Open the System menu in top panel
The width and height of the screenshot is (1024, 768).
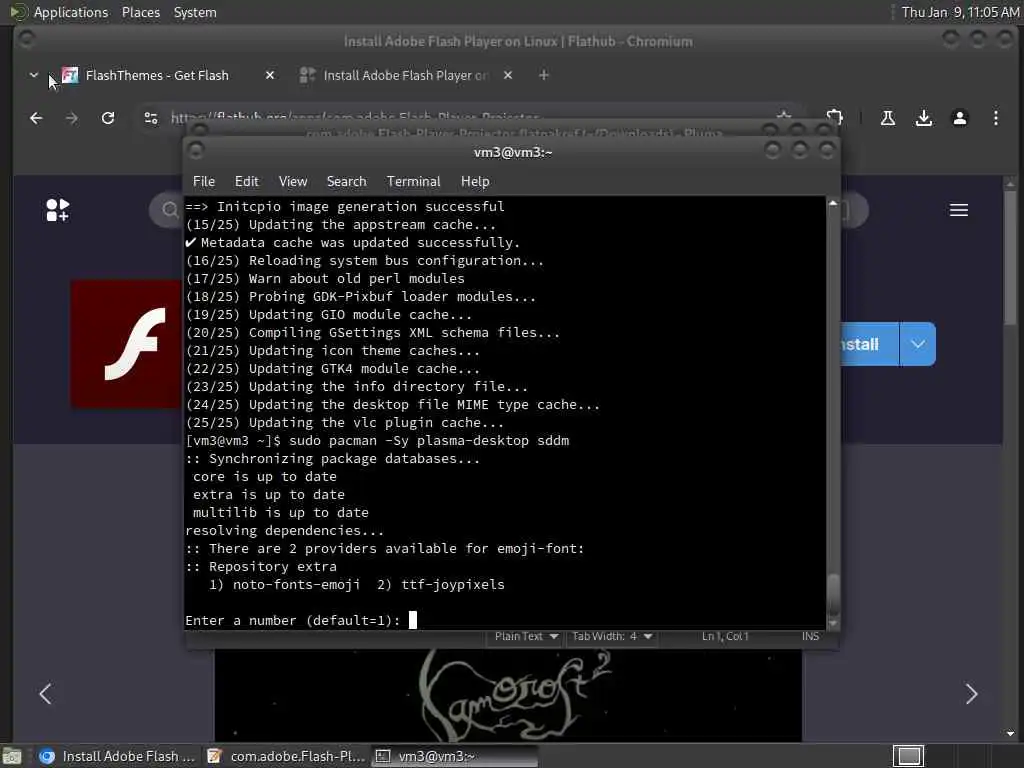195,12
